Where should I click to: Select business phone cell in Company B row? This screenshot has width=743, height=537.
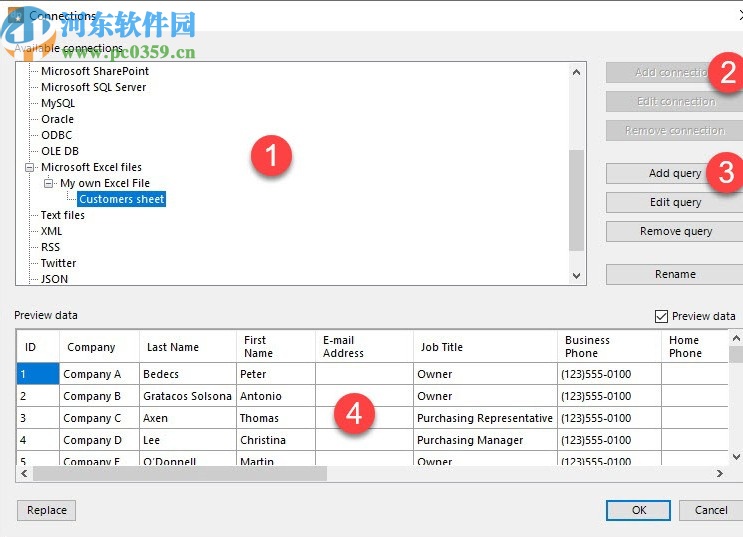(x=609, y=396)
